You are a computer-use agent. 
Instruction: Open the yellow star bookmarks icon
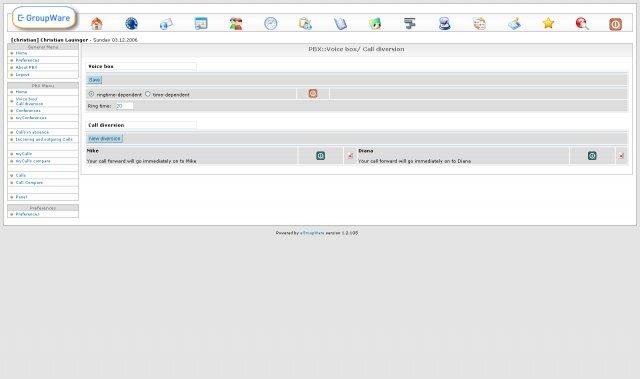click(549, 23)
